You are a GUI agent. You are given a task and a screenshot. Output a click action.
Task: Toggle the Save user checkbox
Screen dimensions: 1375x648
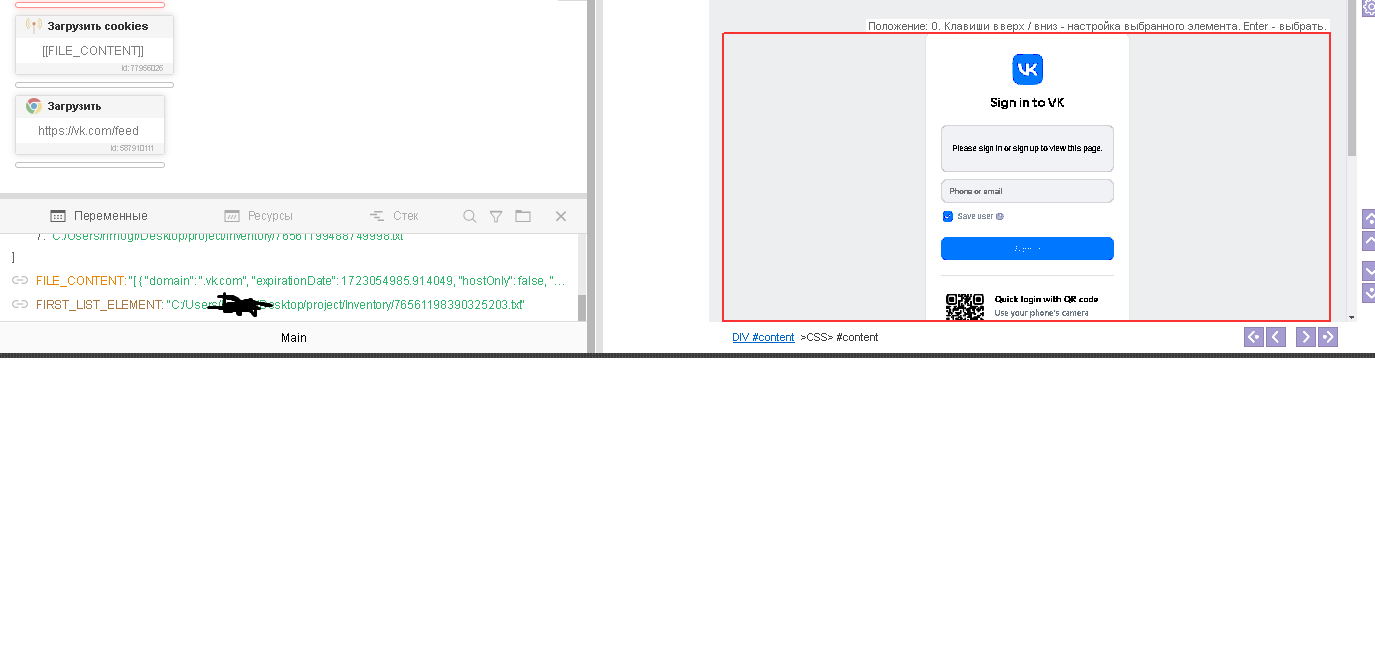pyautogui.click(x=948, y=216)
